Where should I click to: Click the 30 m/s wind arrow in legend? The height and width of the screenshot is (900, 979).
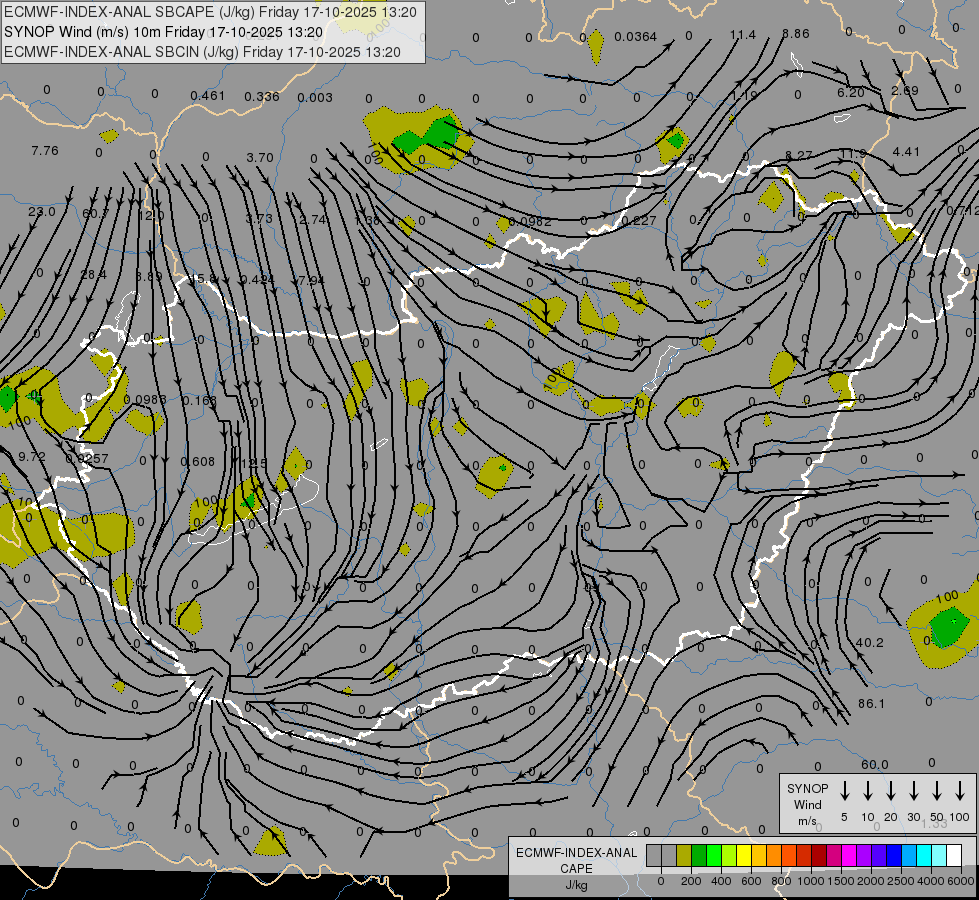click(x=913, y=791)
